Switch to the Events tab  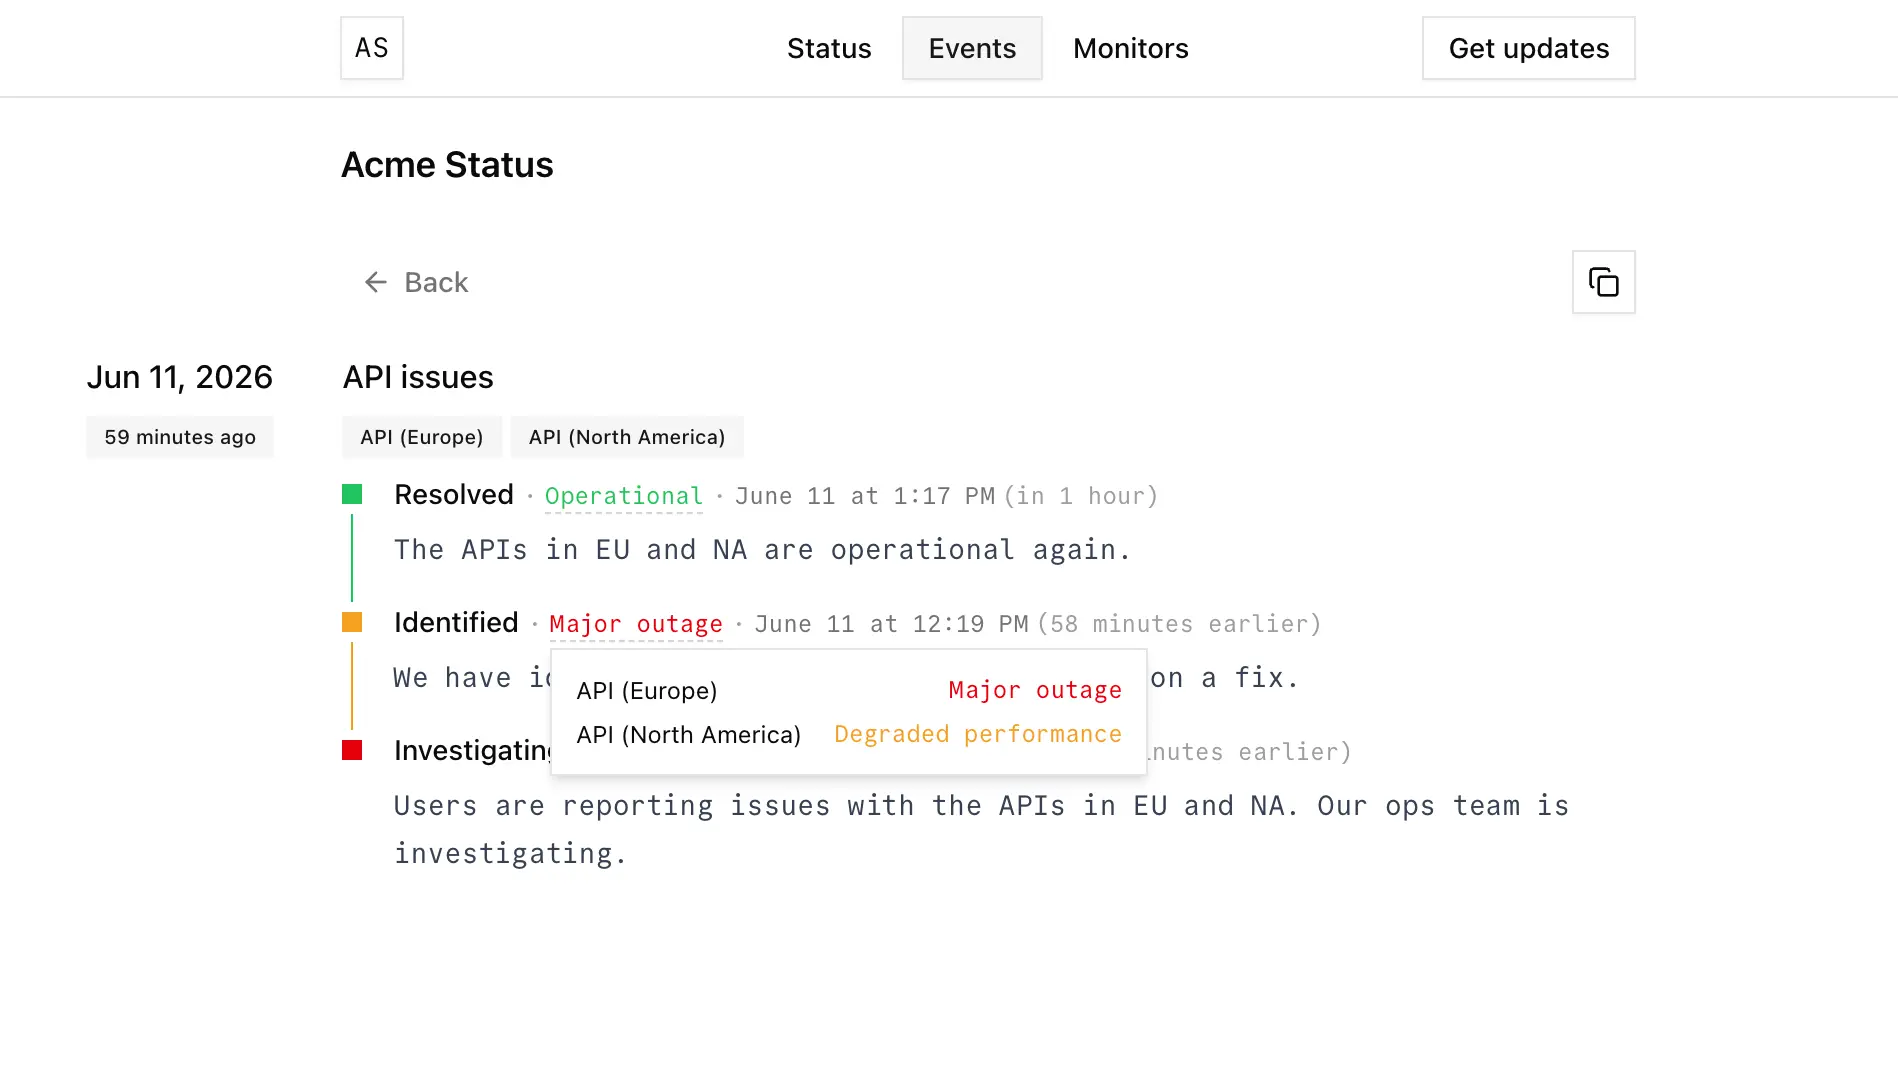coord(972,48)
